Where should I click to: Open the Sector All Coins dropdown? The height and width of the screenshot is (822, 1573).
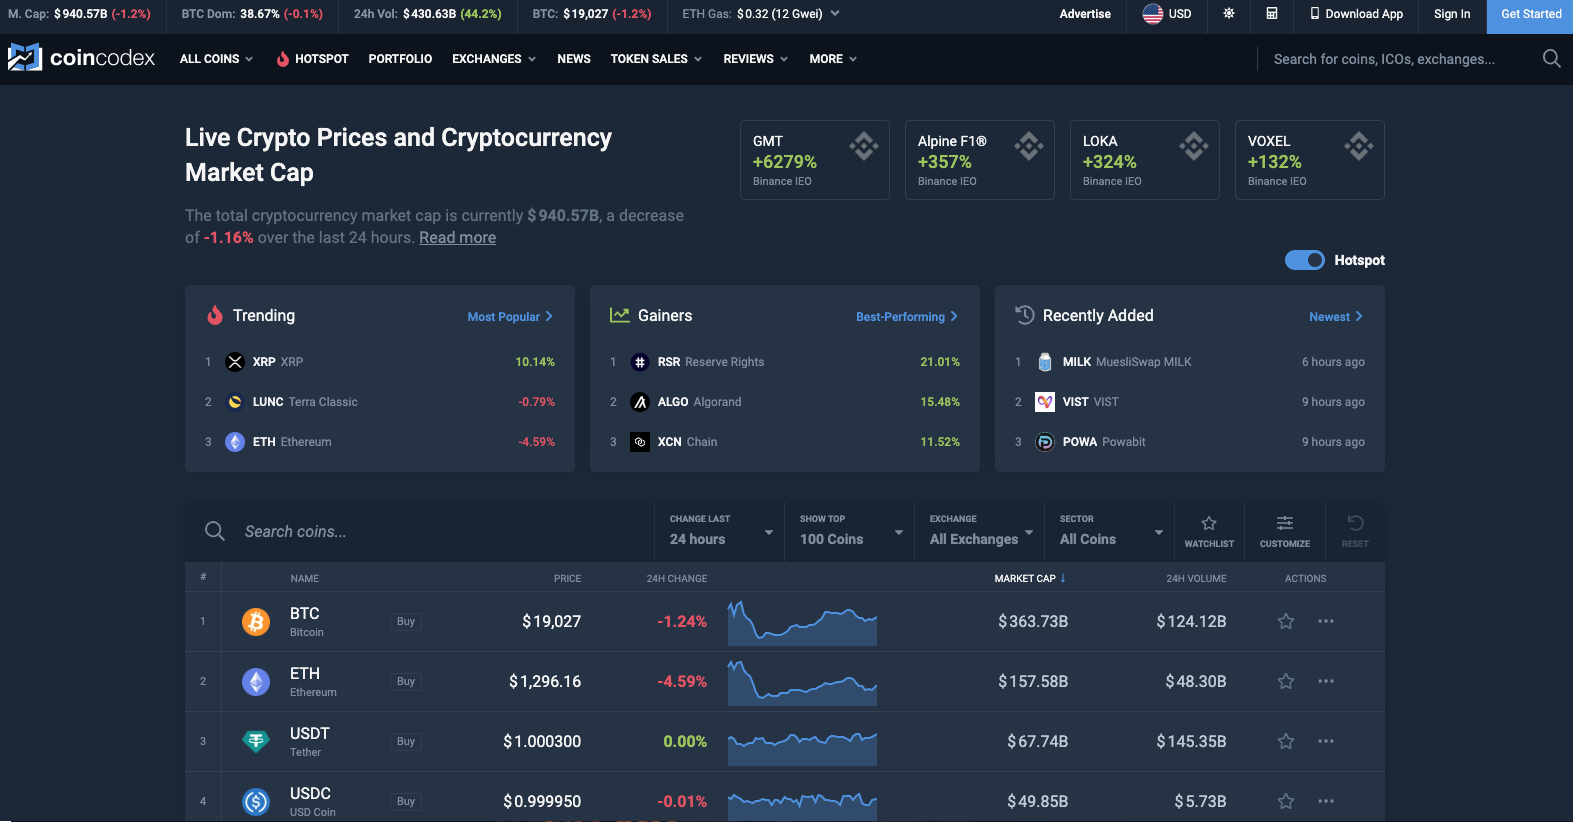(x=1110, y=531)
